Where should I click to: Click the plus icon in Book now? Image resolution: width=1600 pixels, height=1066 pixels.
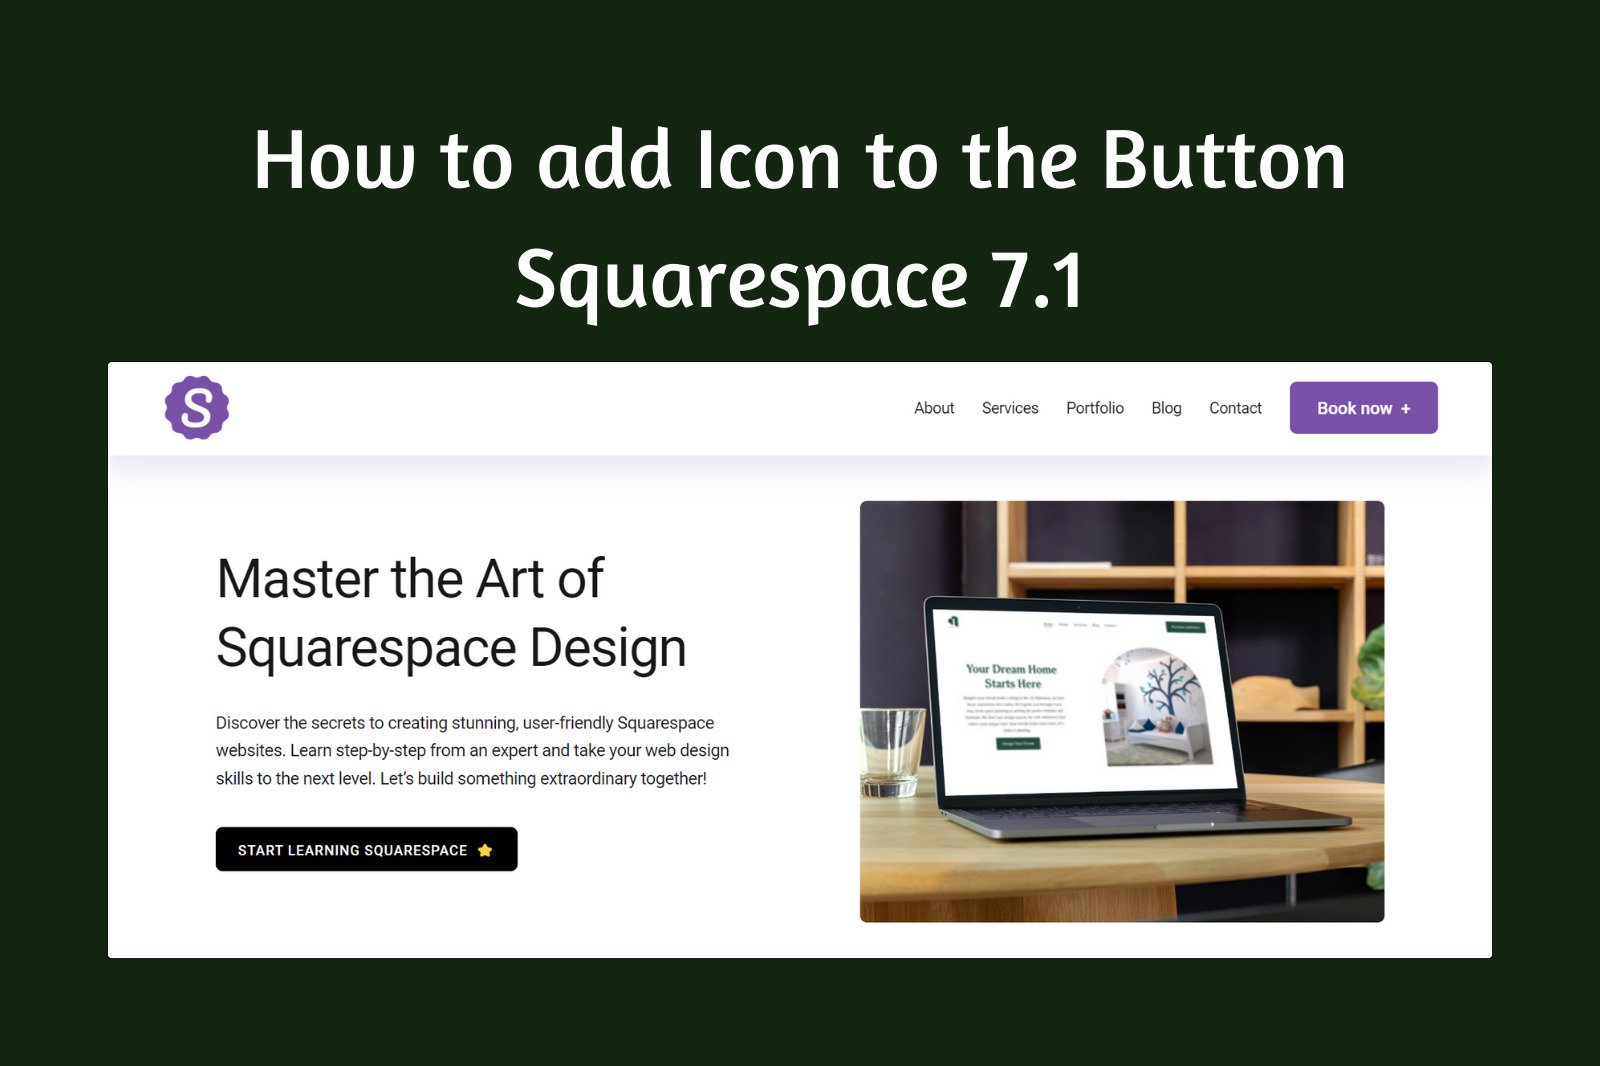(1405, 409)
